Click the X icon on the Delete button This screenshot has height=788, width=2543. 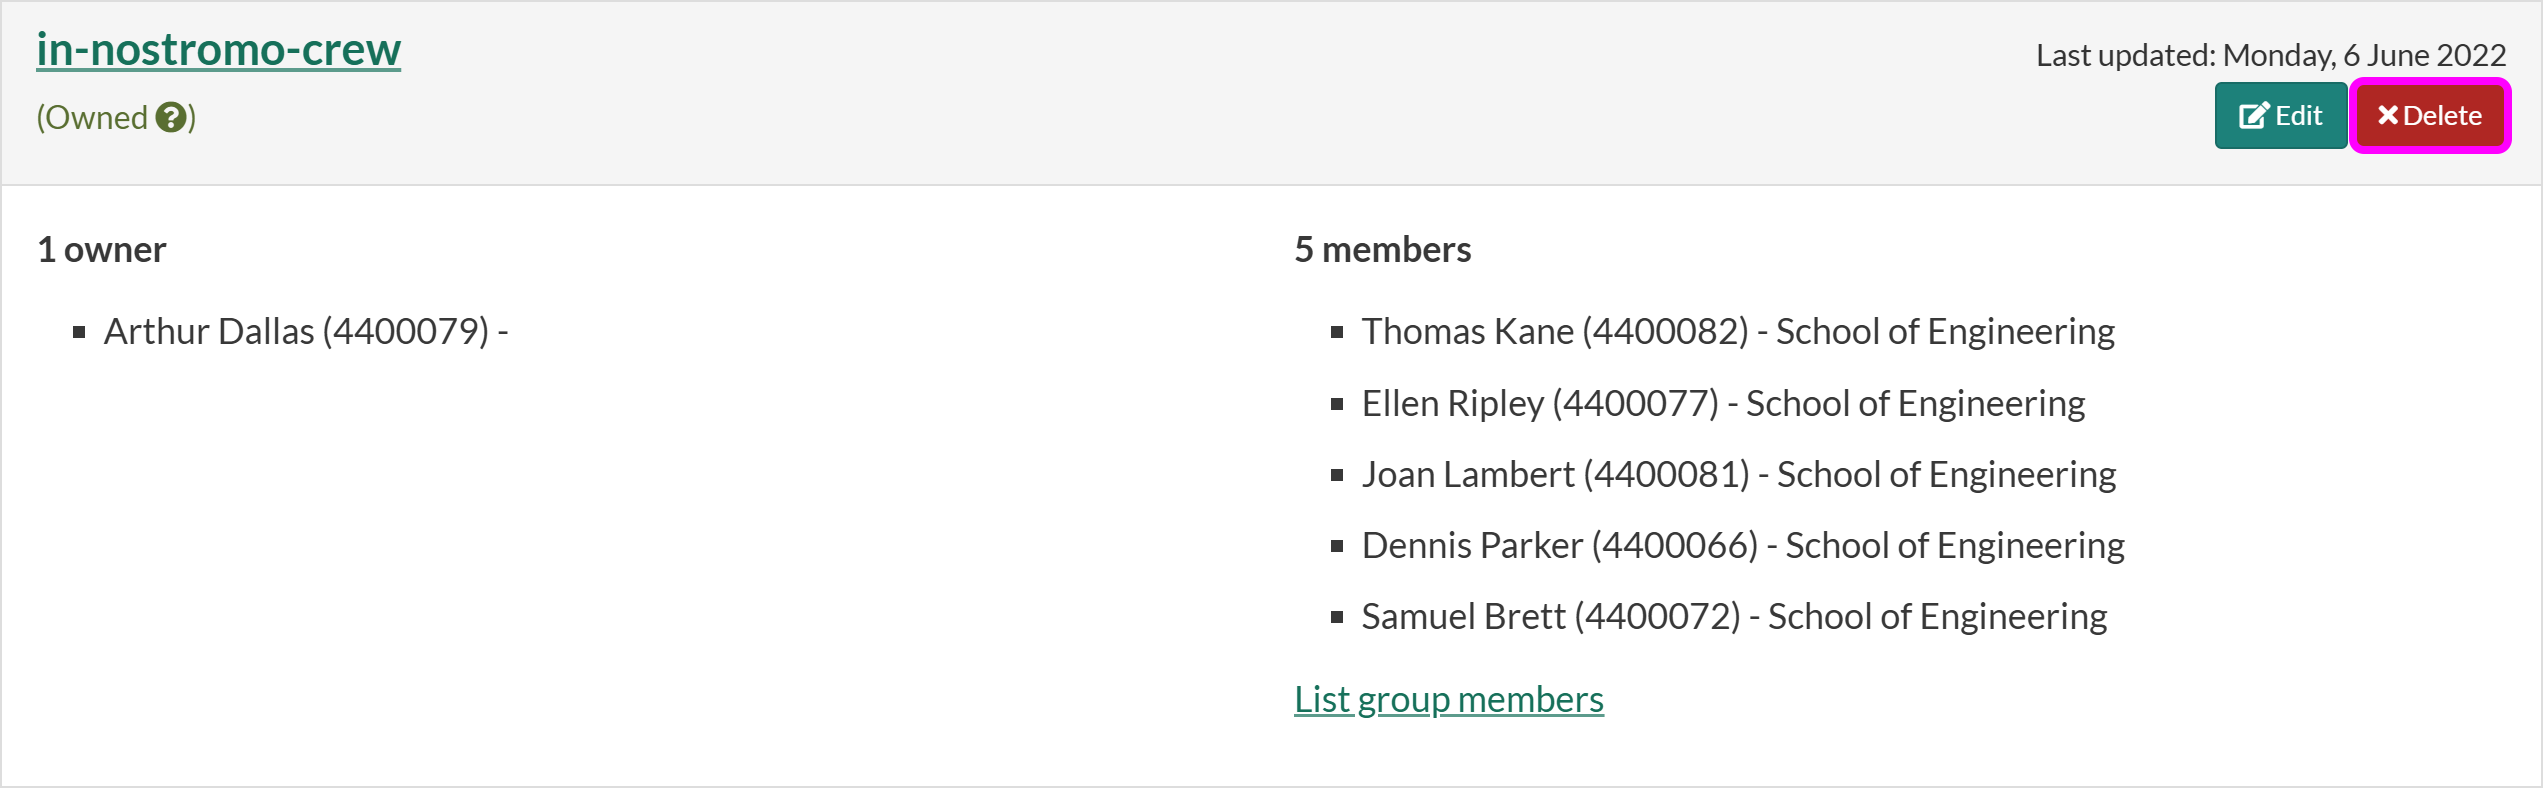coord(2388,116)
